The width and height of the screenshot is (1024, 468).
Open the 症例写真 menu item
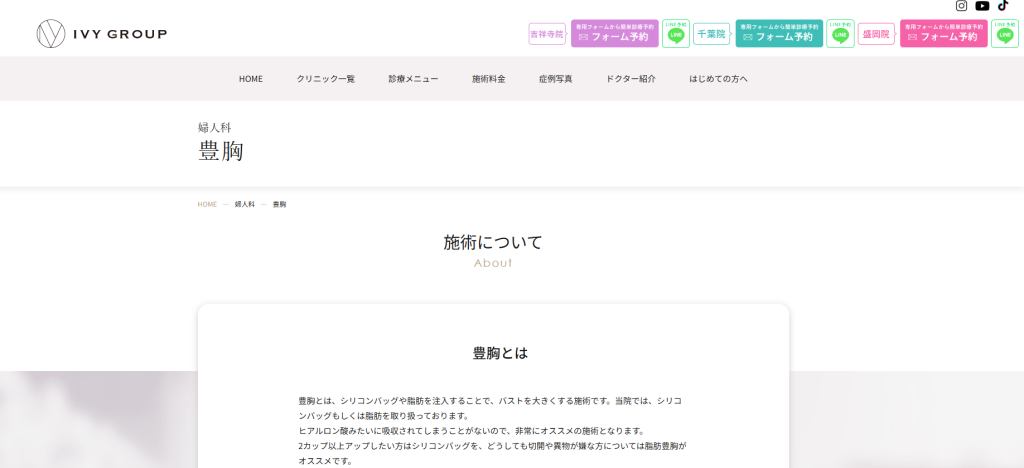tap(555, 79)
